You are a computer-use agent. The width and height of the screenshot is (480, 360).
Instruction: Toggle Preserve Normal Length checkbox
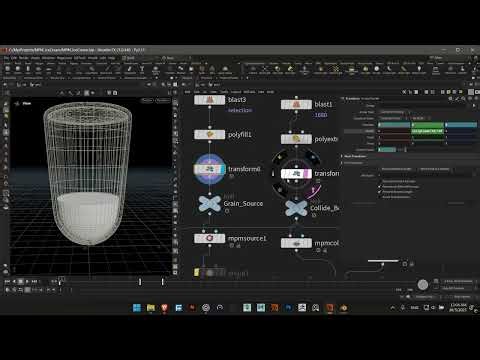coord(380,192)
